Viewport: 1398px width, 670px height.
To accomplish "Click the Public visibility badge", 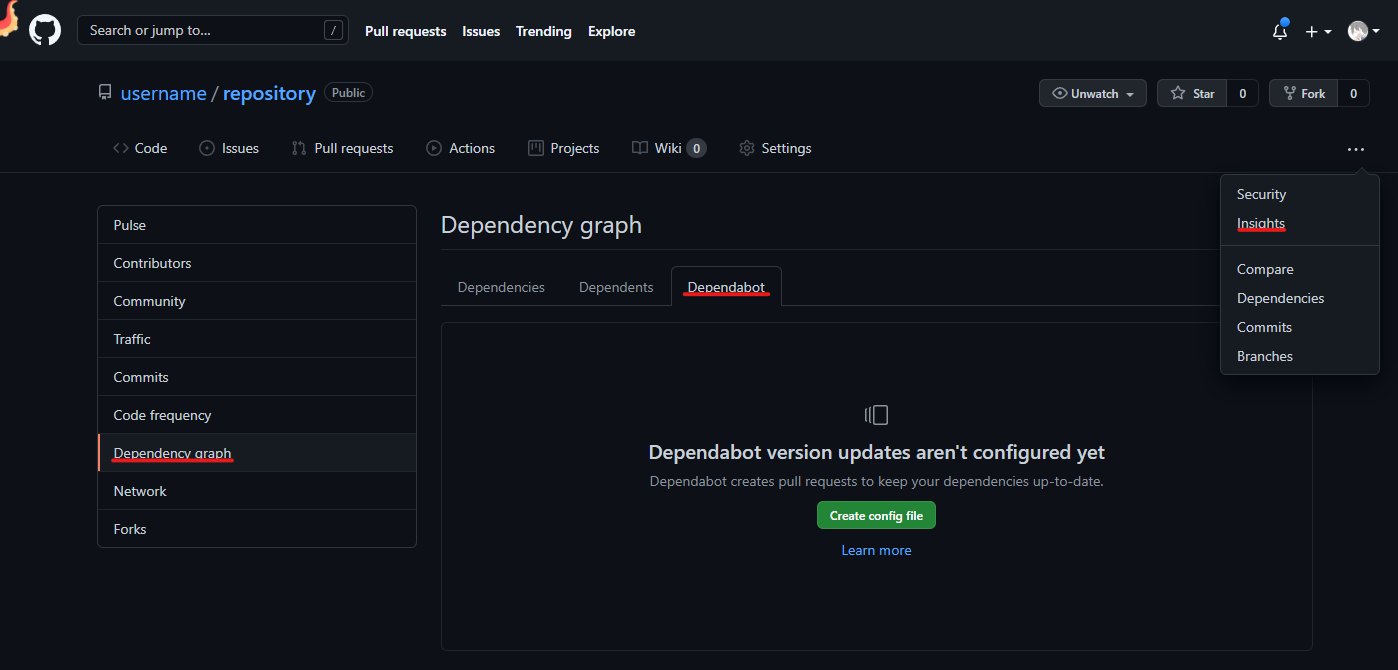I will 348,92.
